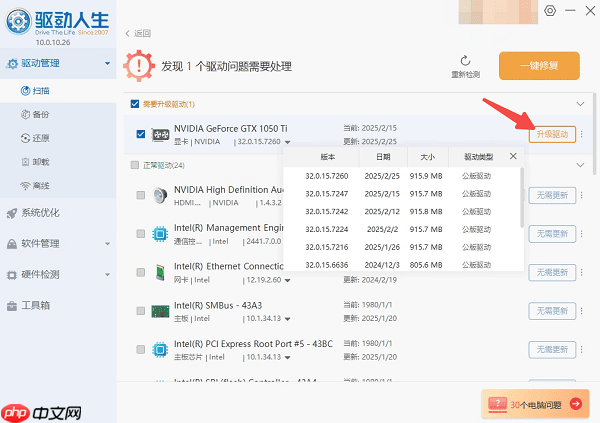Click the back arrow (返回)
This screenshot has height=423, width=600.
pos(138,34)
